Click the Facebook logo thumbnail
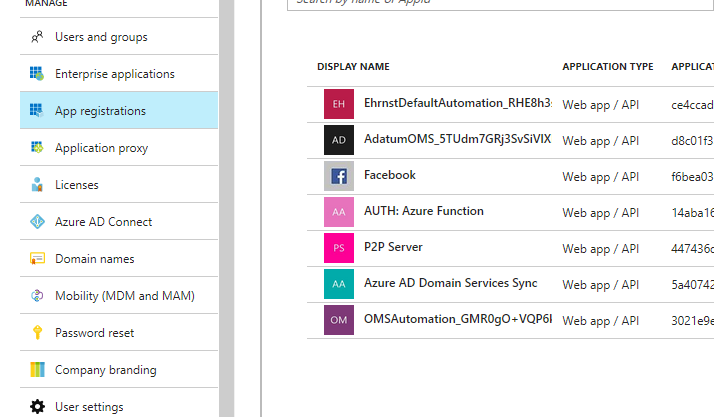The width and height of the screenshot is (714, 417). [x=339, y=176]
